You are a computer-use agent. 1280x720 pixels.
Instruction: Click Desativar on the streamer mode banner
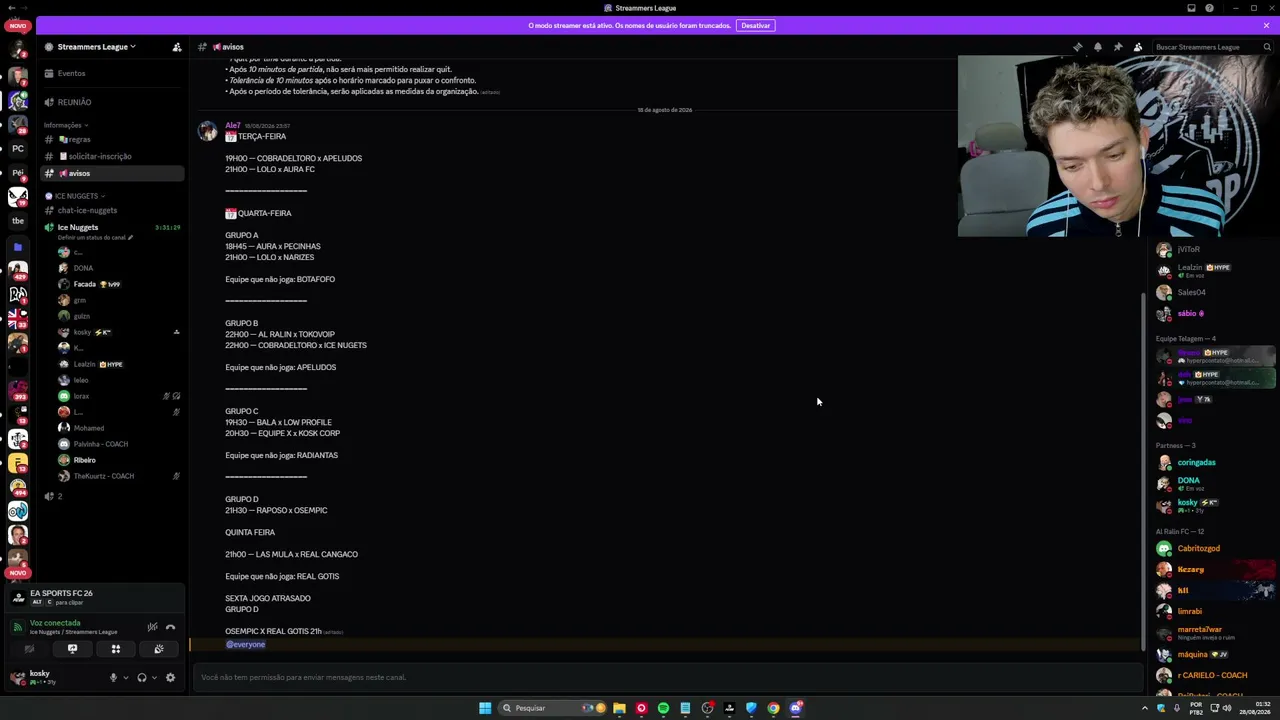click(756, 25)
